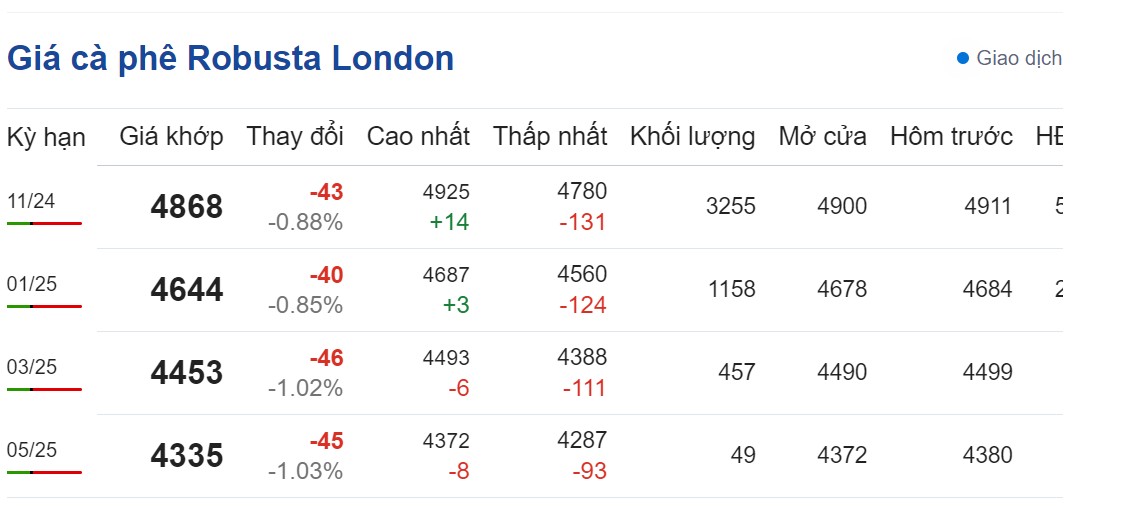The height and width of the screenshot is (525, 1133).
Task: Click the Thay đổi column header
Action: point(295,137)
